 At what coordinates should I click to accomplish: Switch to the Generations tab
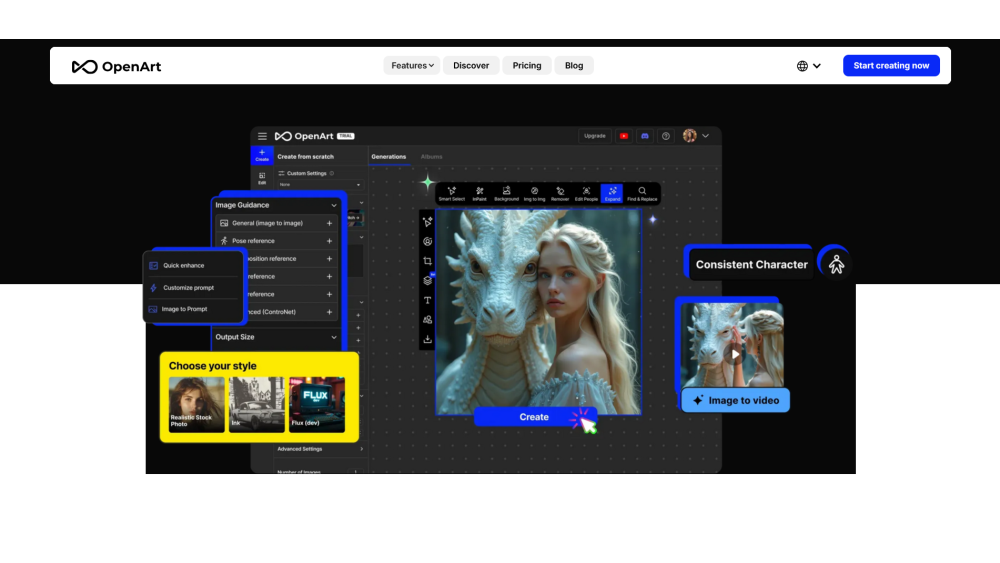[x=389, y=157]
